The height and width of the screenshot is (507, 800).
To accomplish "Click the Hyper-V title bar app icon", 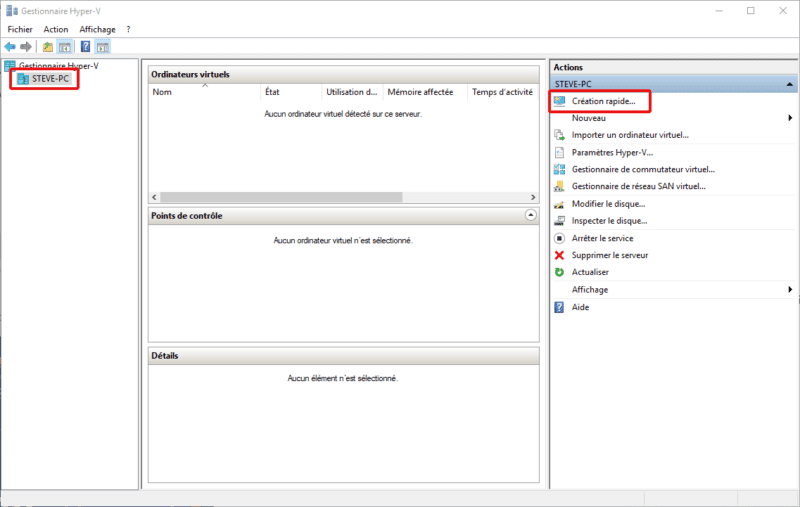I will [x=12, y=11].
